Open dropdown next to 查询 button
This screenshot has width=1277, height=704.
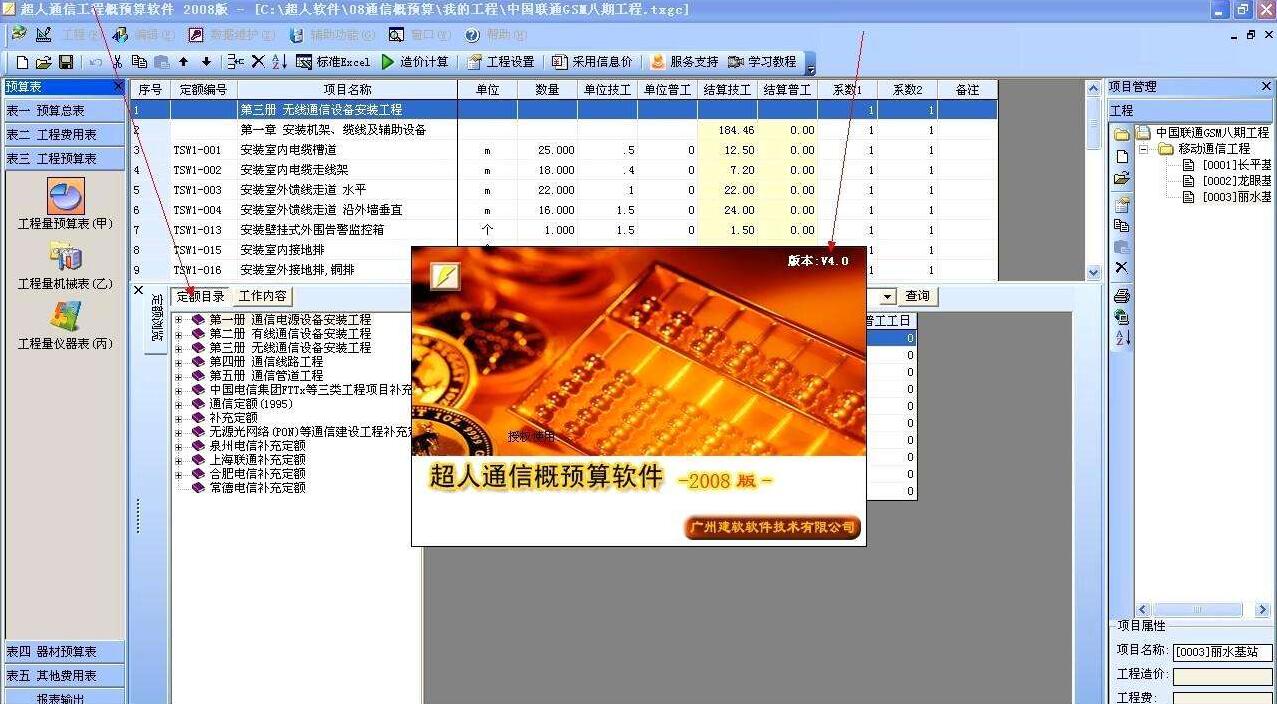coord(888,297)
